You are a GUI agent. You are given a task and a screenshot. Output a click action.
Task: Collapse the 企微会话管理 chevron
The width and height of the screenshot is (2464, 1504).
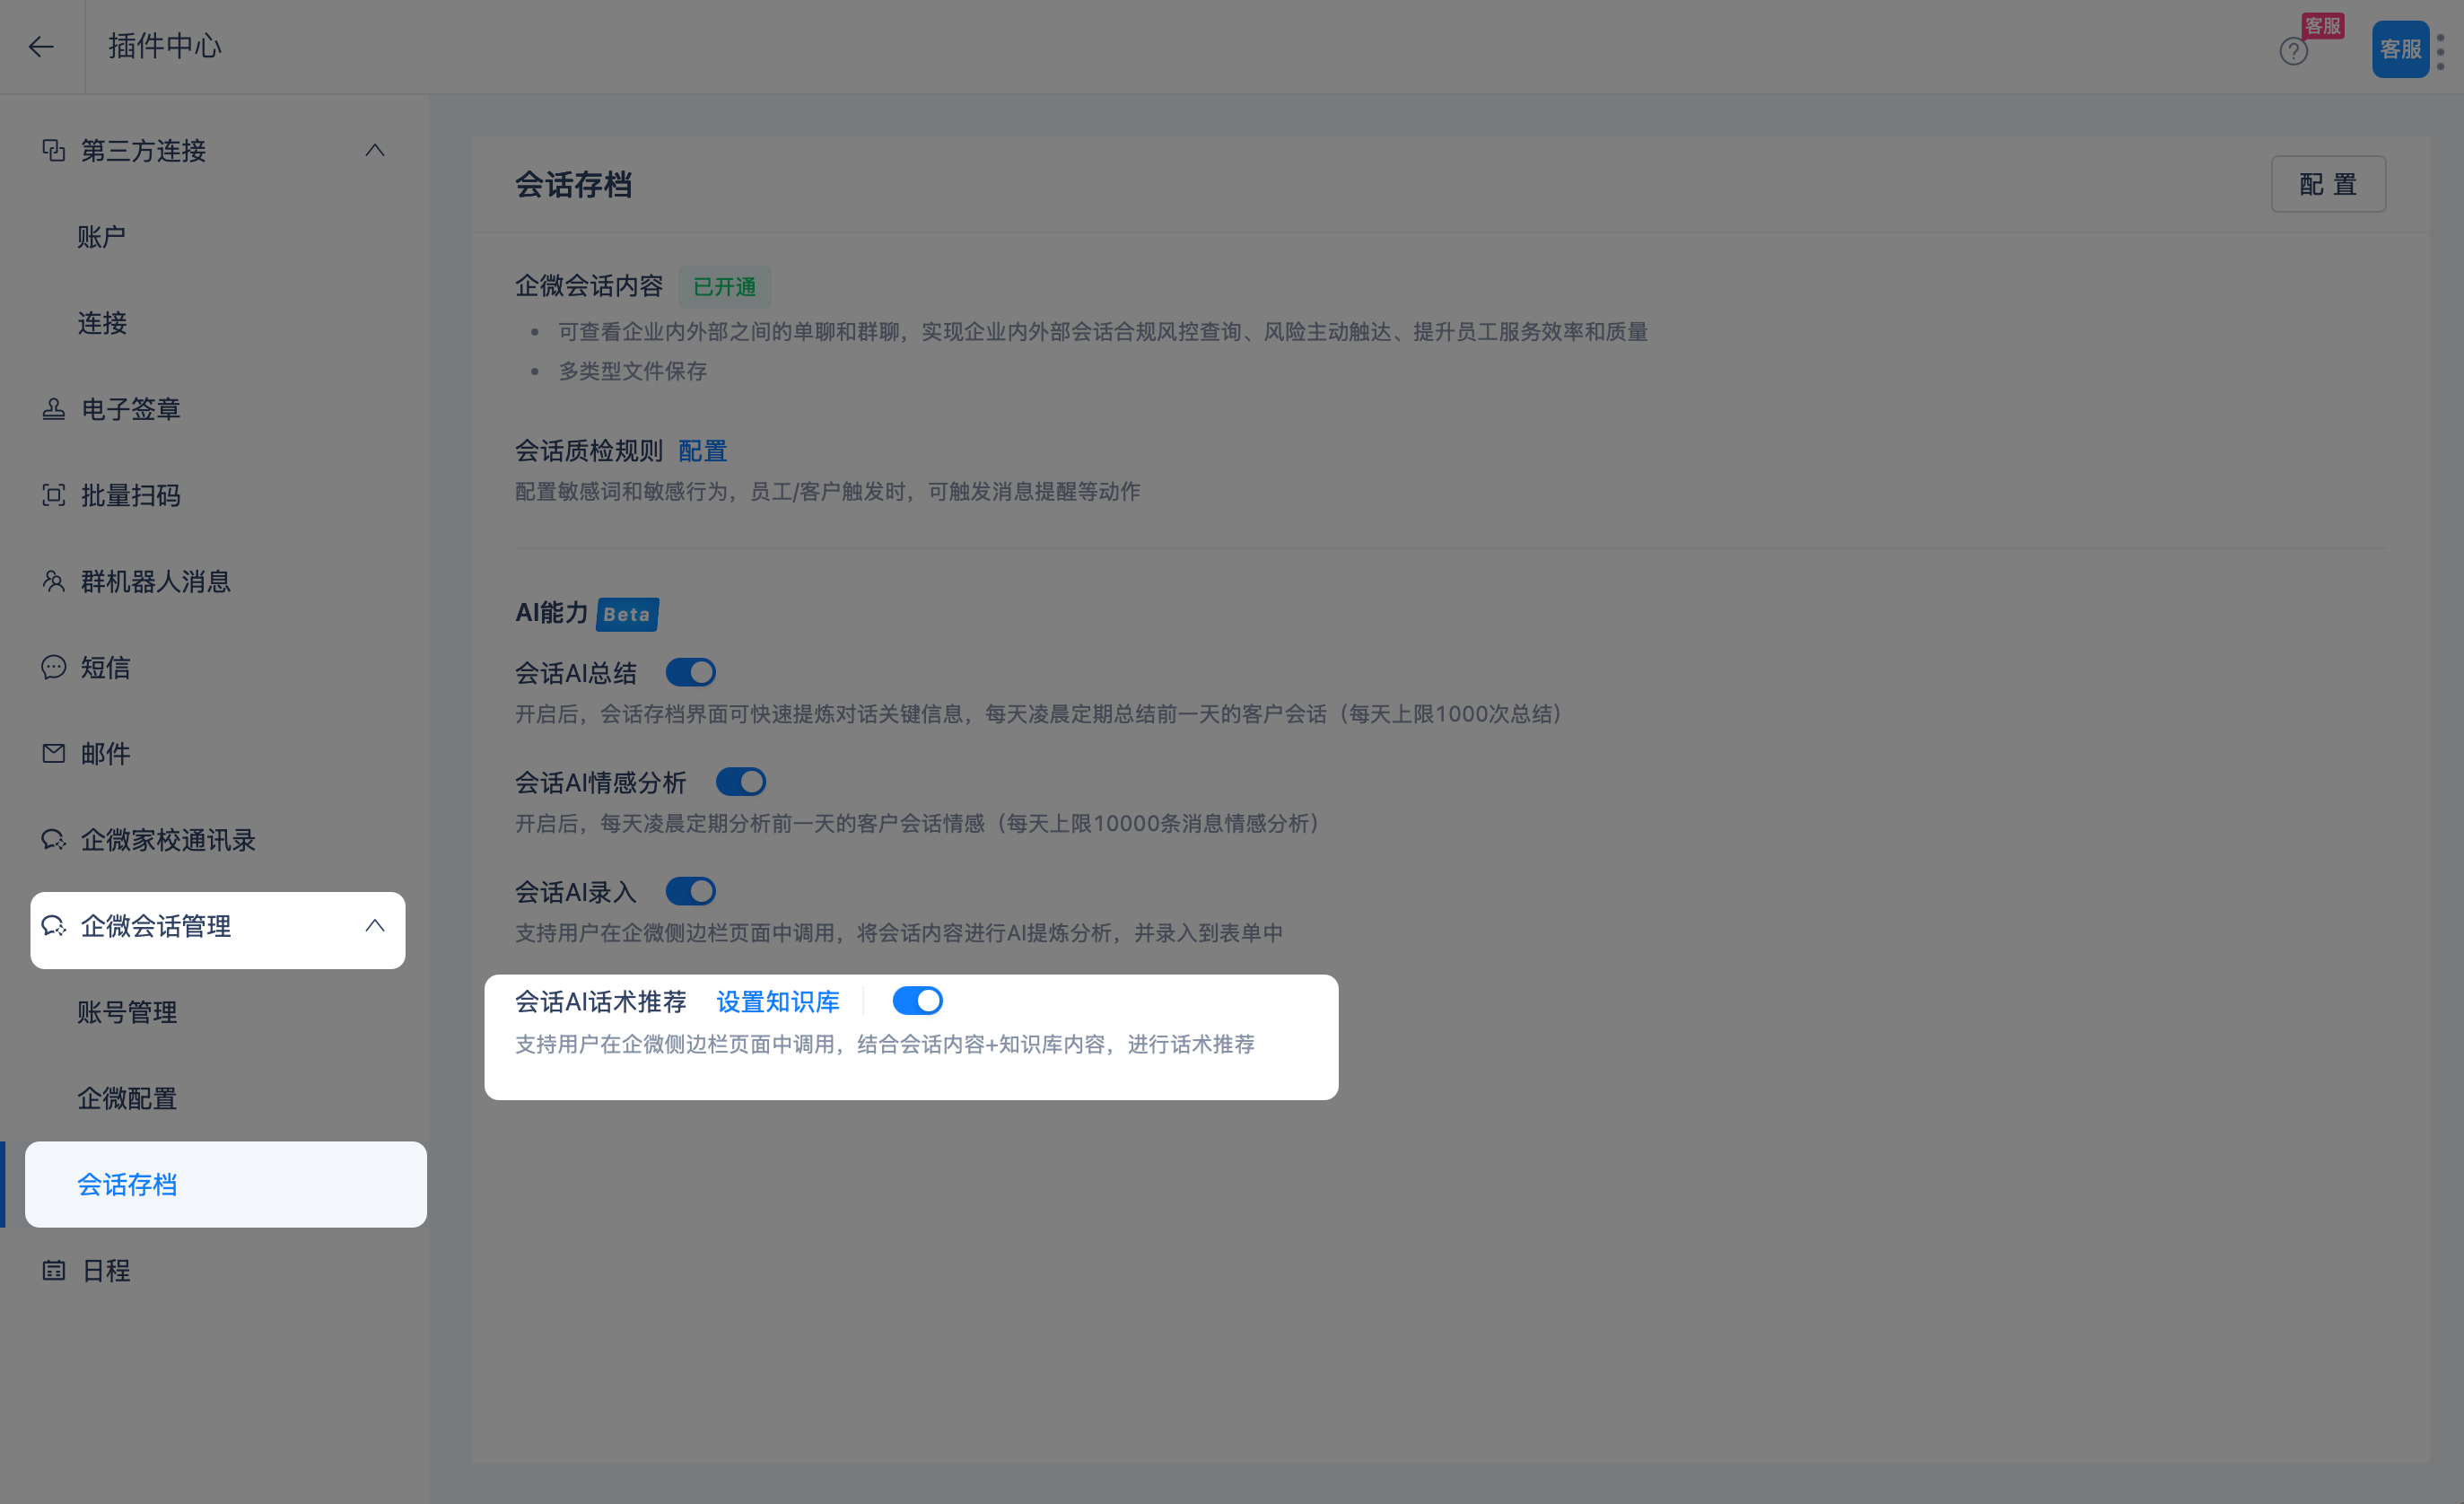point(375,926)
